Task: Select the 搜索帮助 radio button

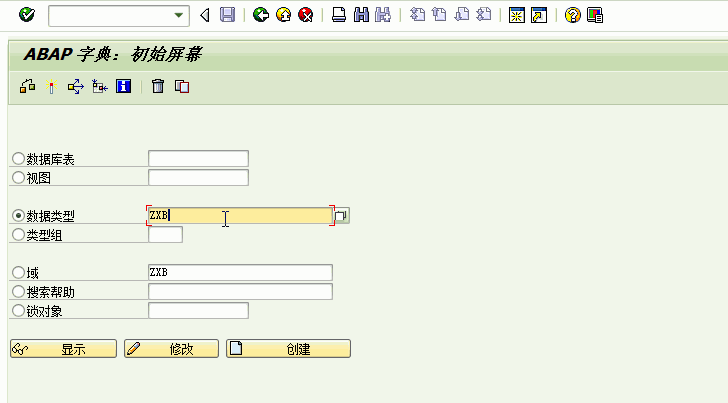Action: coord(18,292)
